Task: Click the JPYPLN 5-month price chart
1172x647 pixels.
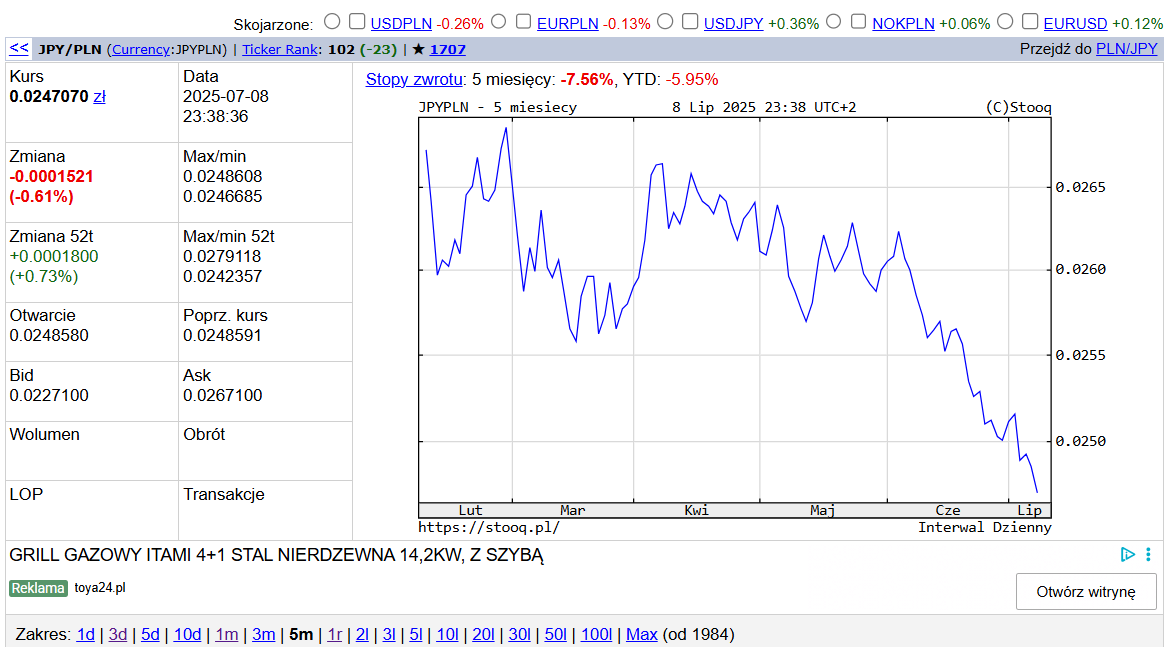Action: pos(735,318)
